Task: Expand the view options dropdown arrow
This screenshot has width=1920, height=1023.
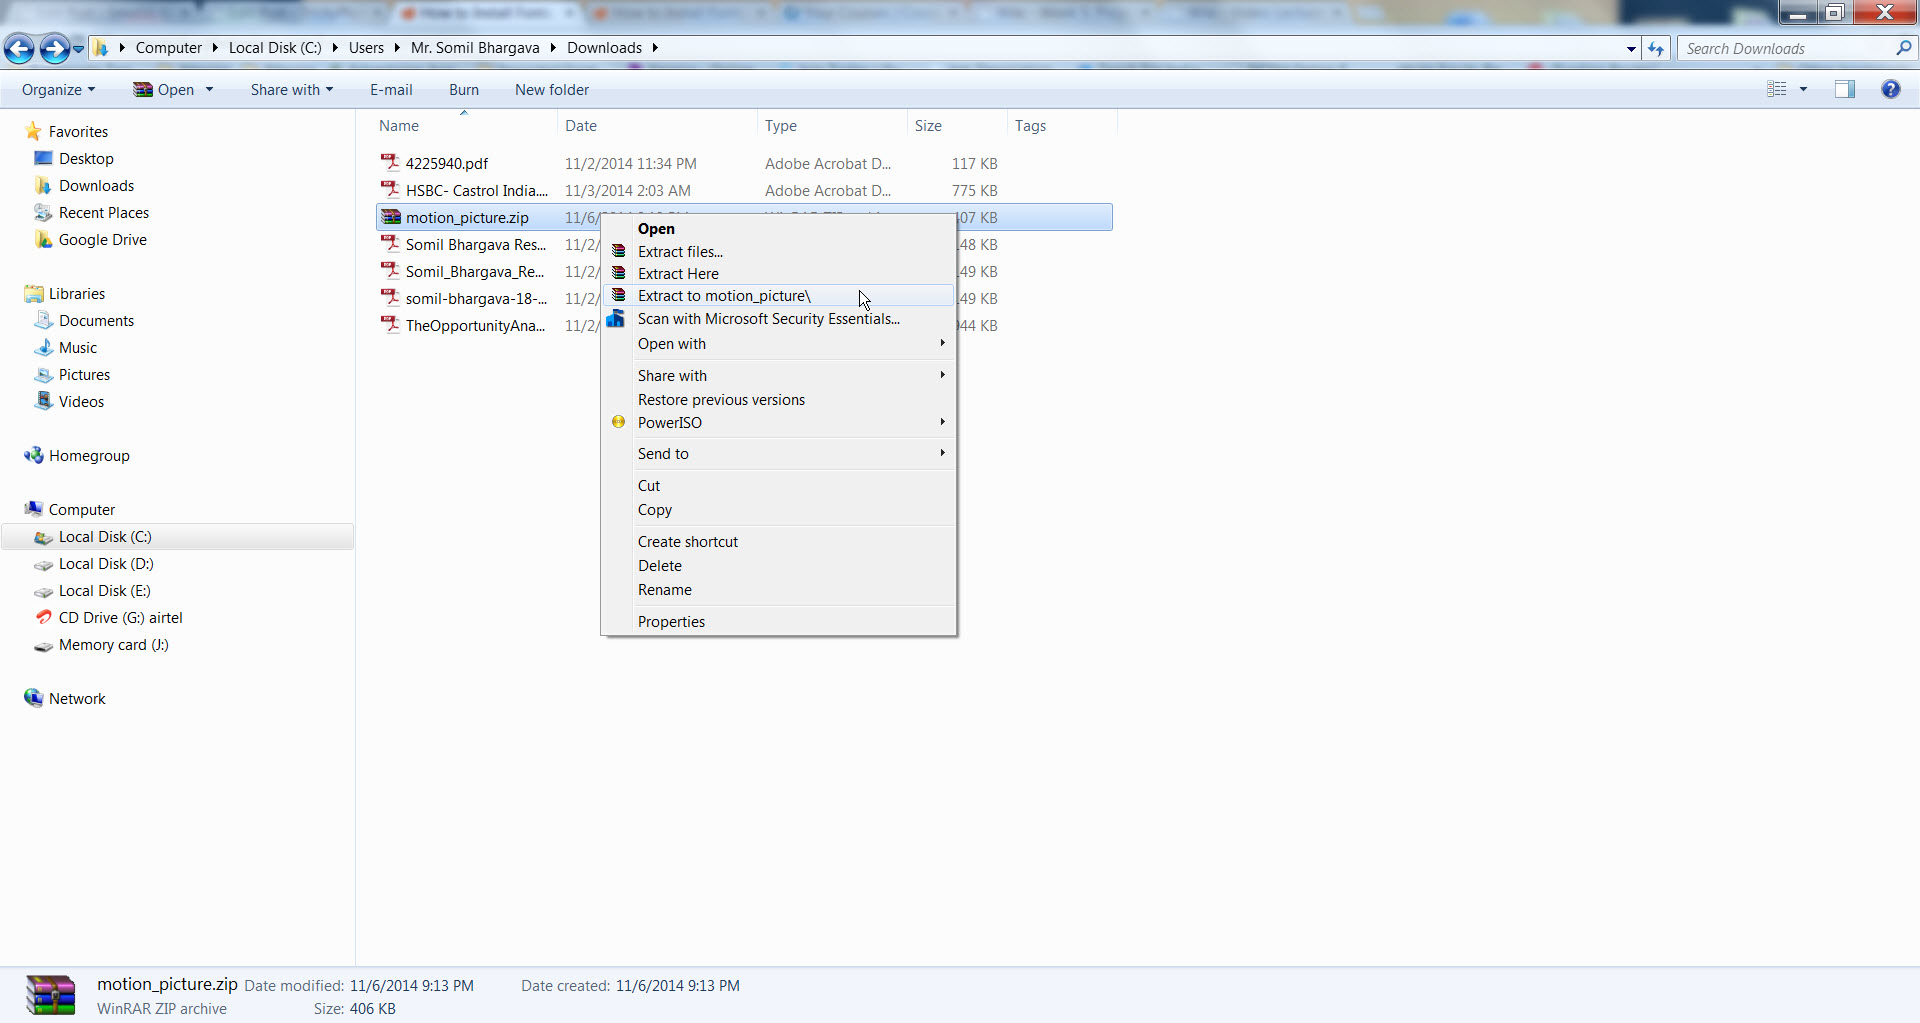Action: pos(1804,89)
